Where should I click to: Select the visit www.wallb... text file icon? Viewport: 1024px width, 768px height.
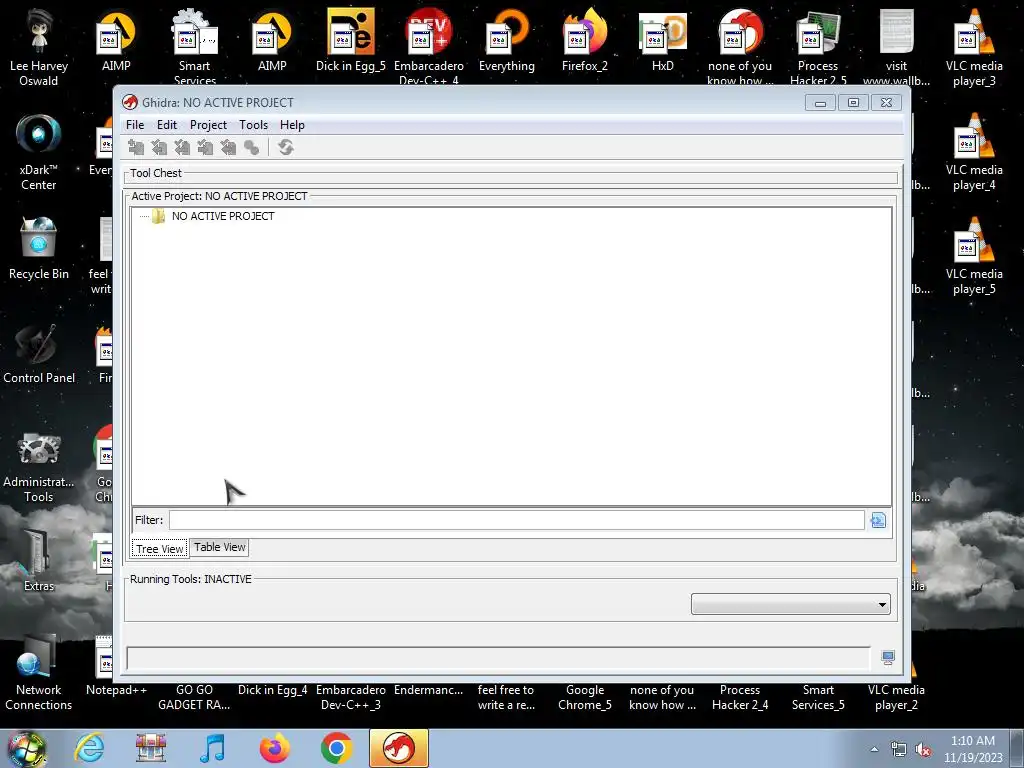click(896, 47)
